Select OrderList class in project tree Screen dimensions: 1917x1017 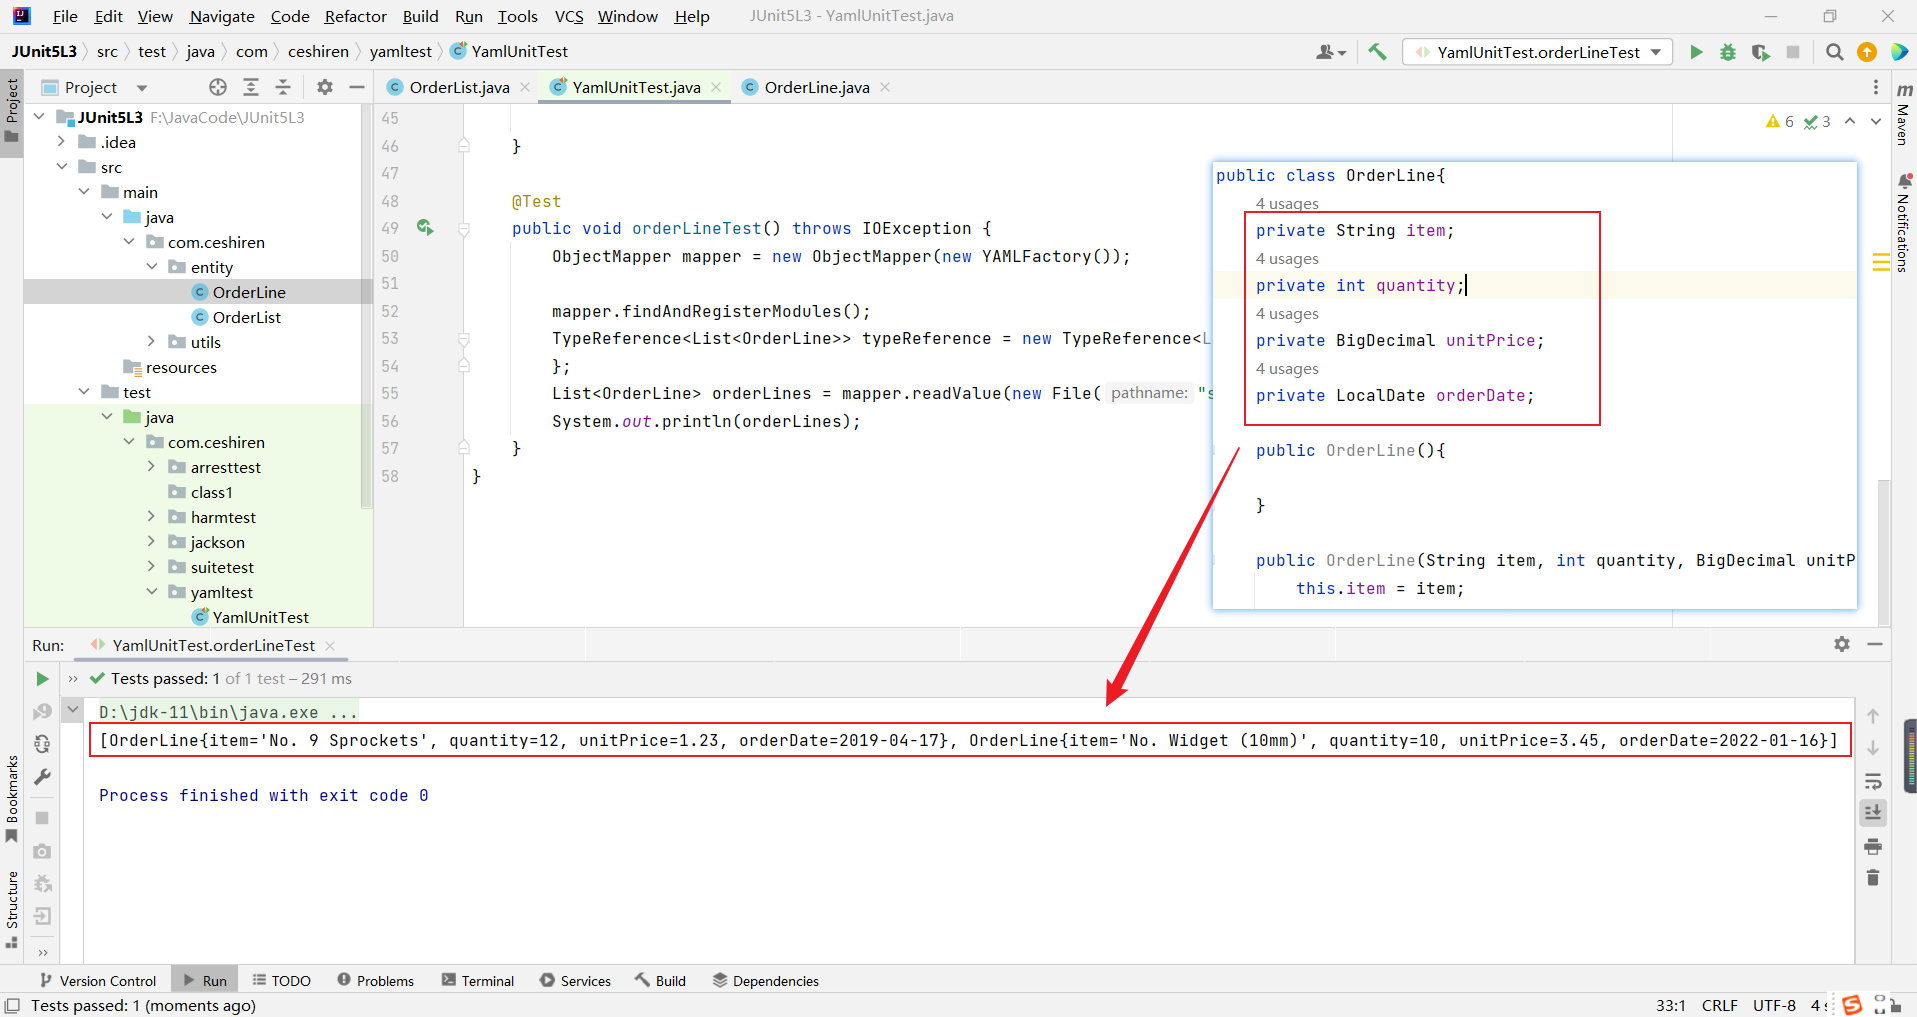click(246, 317)
